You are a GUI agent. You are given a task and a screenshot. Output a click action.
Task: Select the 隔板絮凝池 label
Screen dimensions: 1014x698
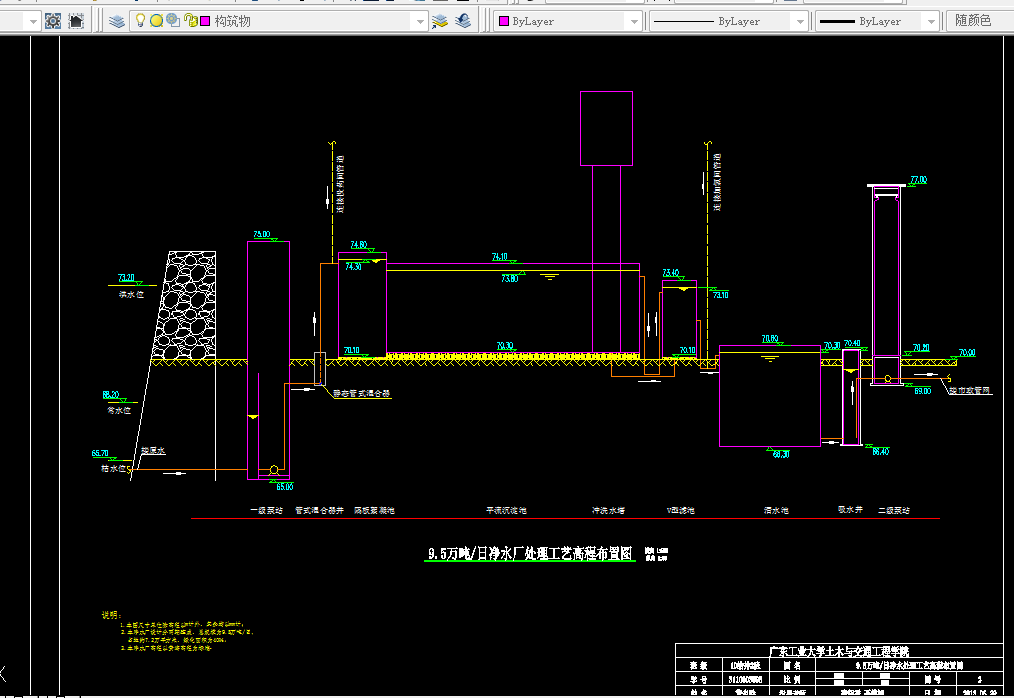click(374, 510)
